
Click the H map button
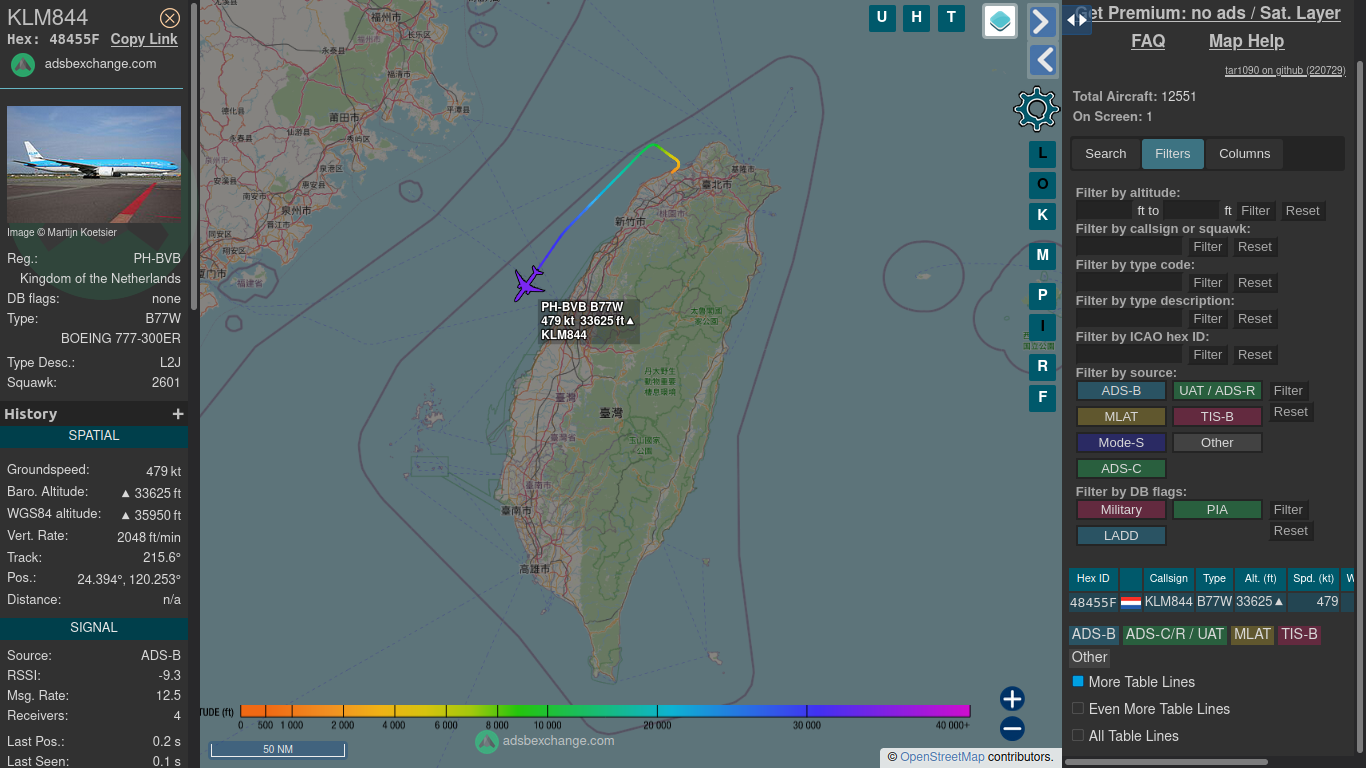[916, 17]
